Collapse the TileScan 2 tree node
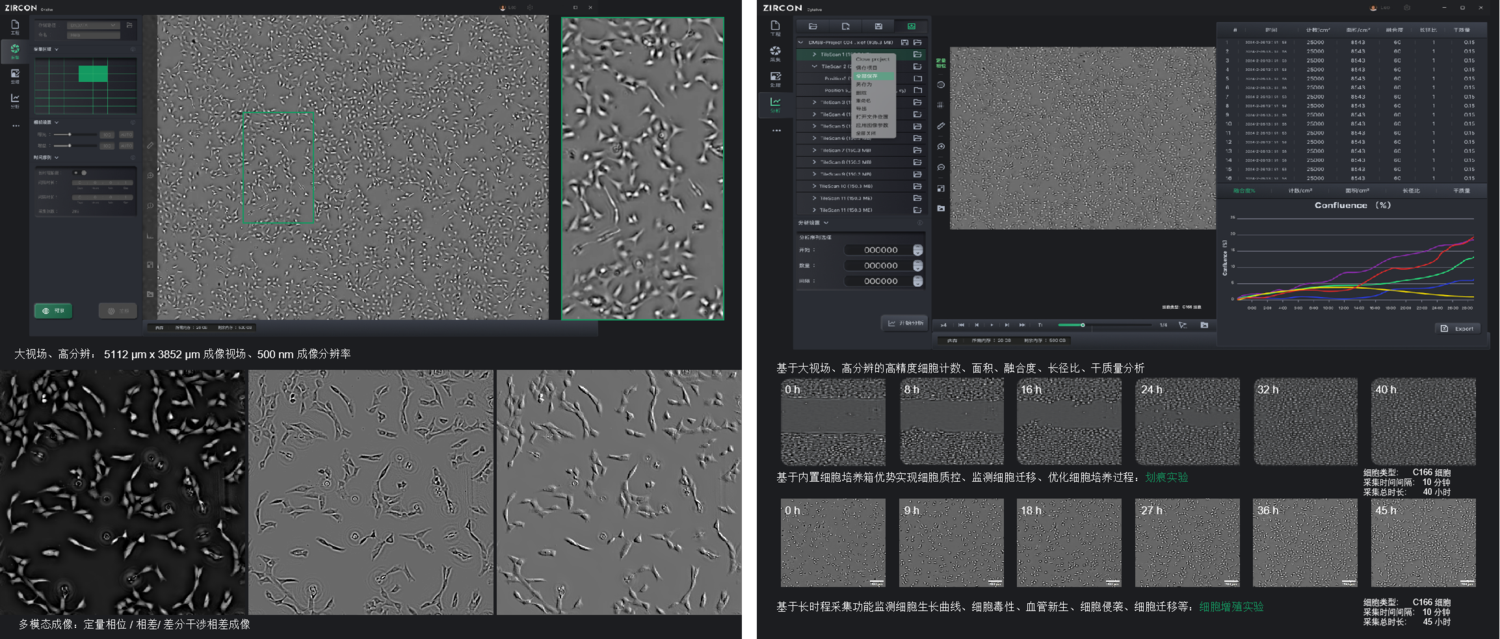Image resolution: width=1500 pixels, height=639 pixels. 814,66
